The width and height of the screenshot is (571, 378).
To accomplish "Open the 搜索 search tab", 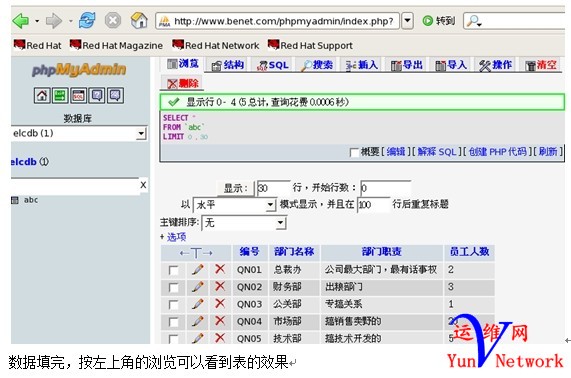I will (317, 66).
